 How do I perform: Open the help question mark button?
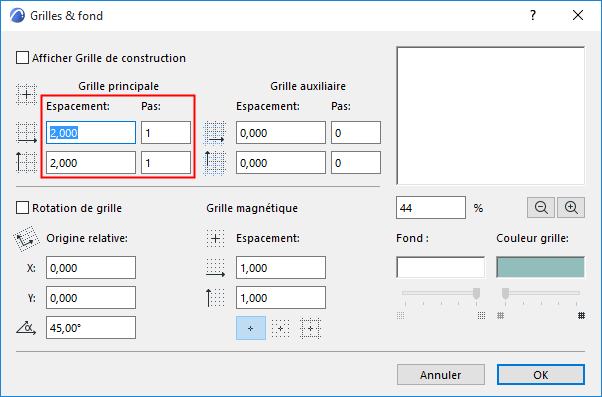[533, 15]
